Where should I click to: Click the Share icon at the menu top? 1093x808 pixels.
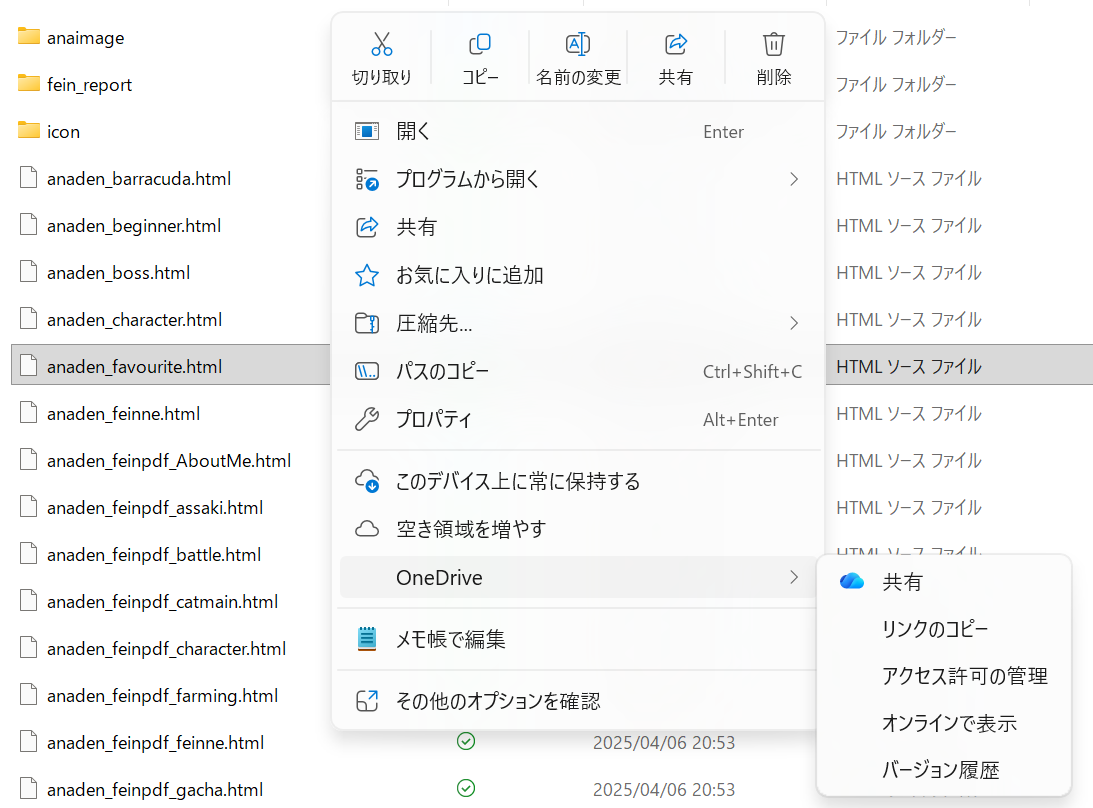click(x=677, y=44)
